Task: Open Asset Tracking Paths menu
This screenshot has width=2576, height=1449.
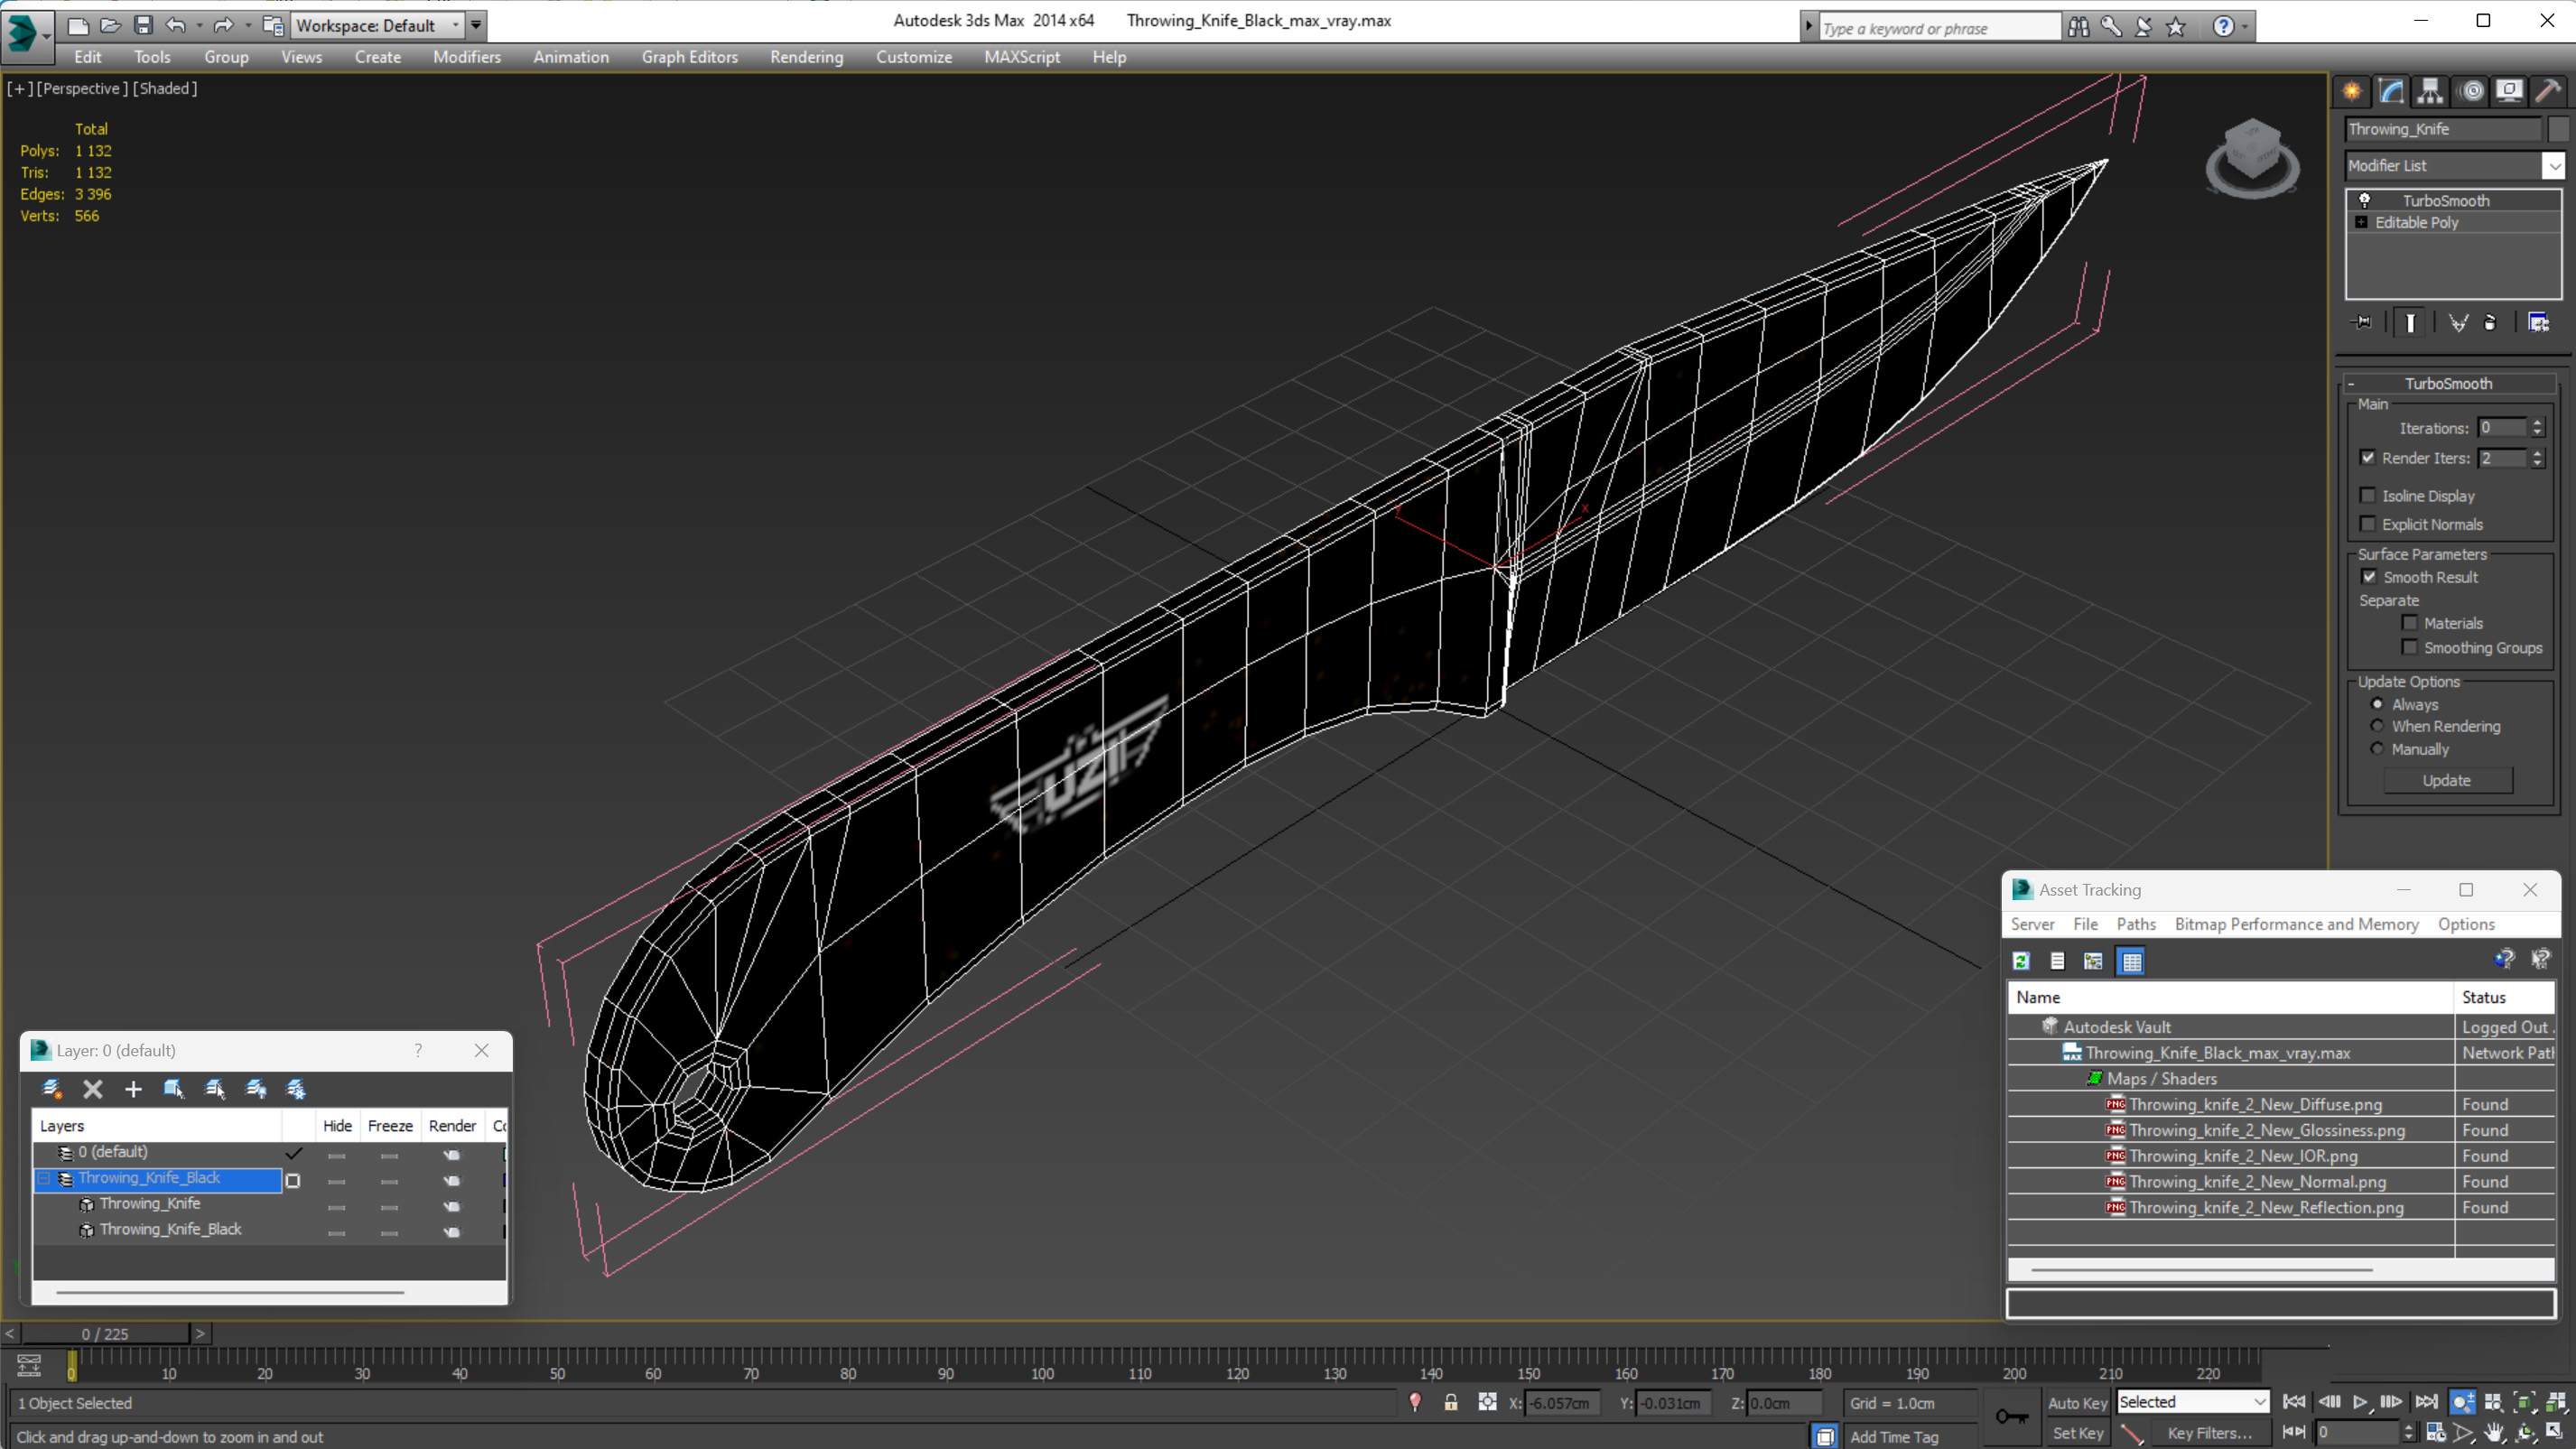Action: [2135, 924]
